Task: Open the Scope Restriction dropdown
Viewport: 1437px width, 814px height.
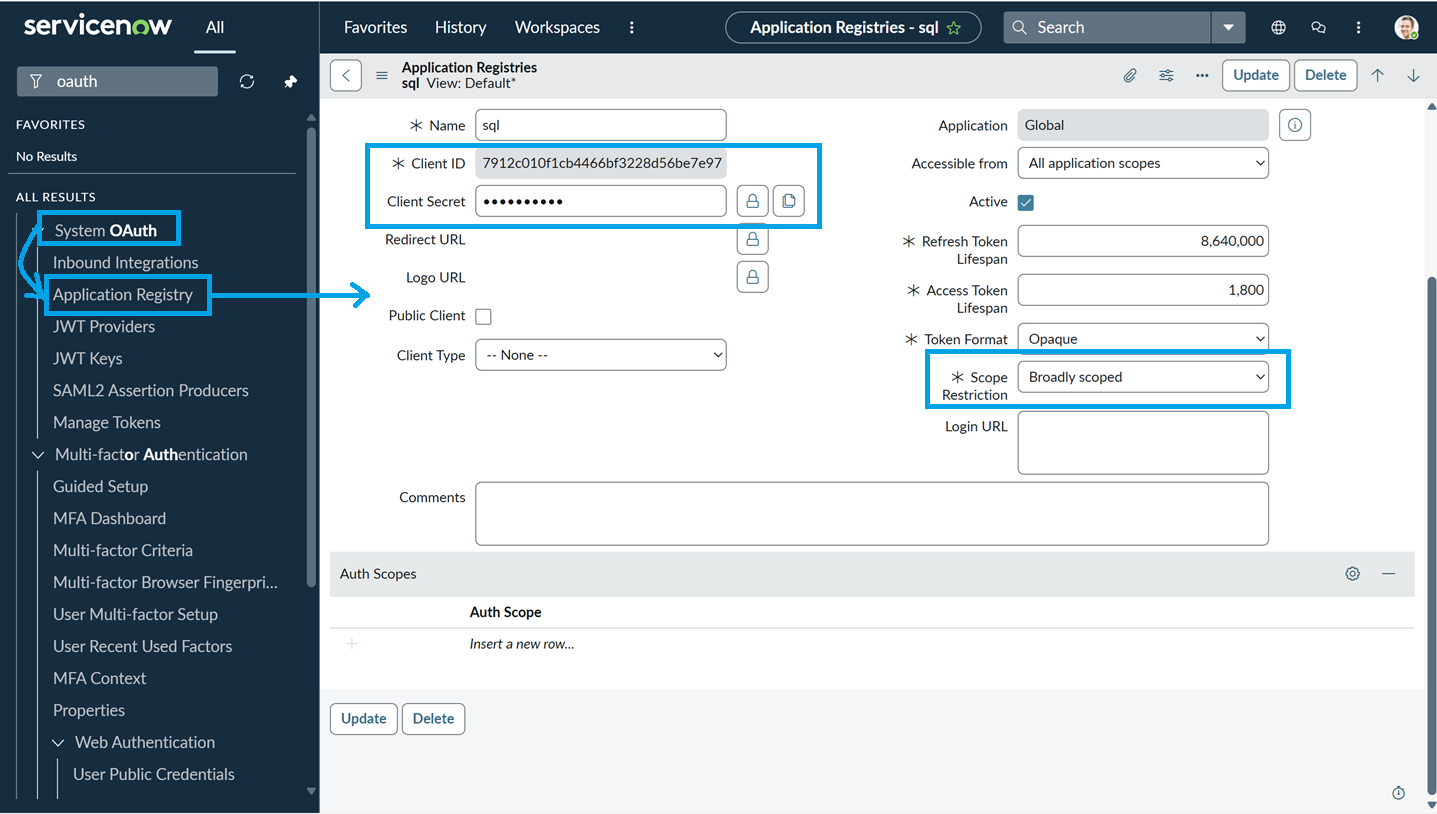Action: click(1143, 377)
